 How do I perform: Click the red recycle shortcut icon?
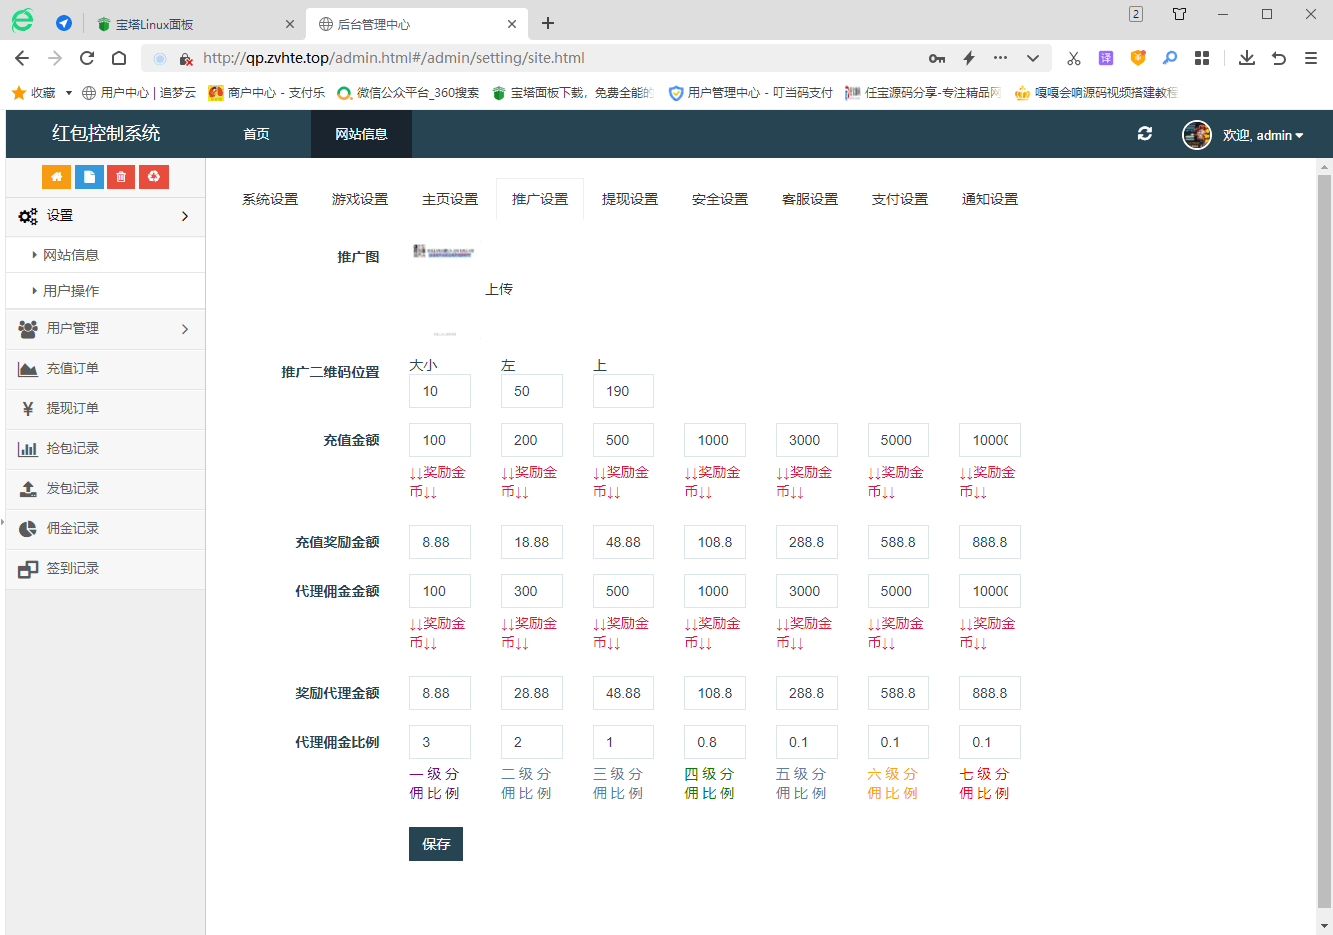pyautogui.click(x=153, y=177)
